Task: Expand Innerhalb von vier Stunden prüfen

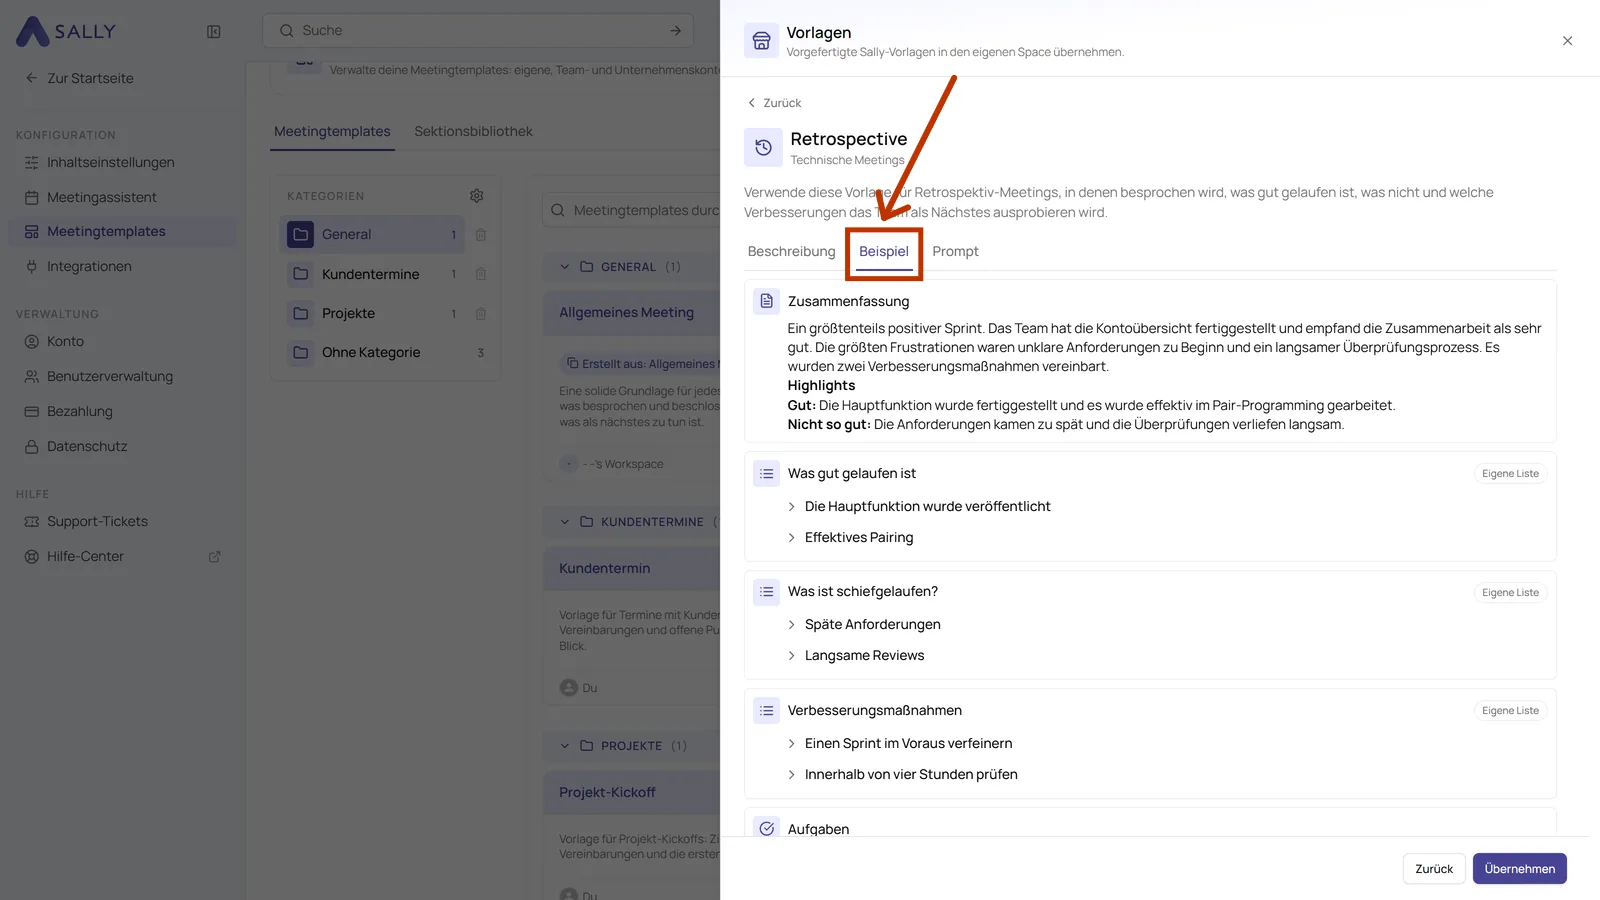Action: (792, 775)
